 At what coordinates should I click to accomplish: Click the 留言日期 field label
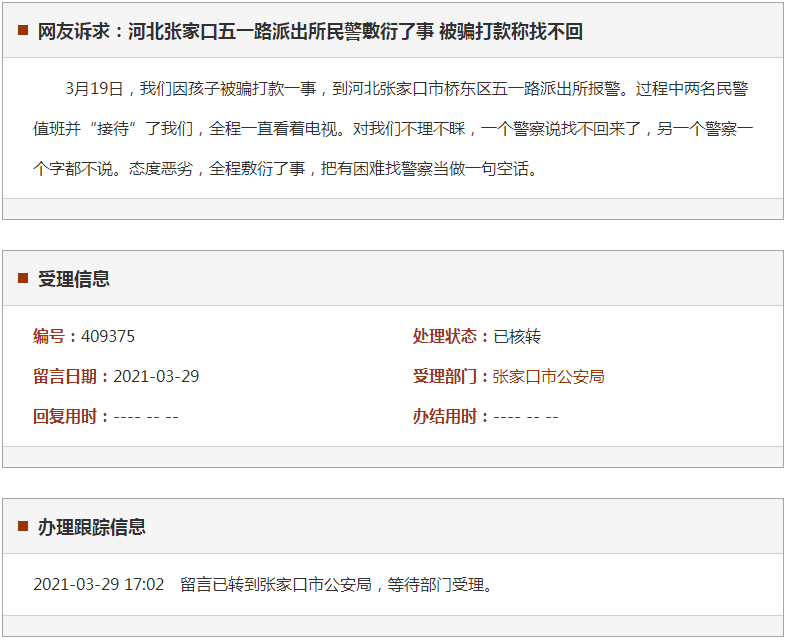tap(71, 377)
